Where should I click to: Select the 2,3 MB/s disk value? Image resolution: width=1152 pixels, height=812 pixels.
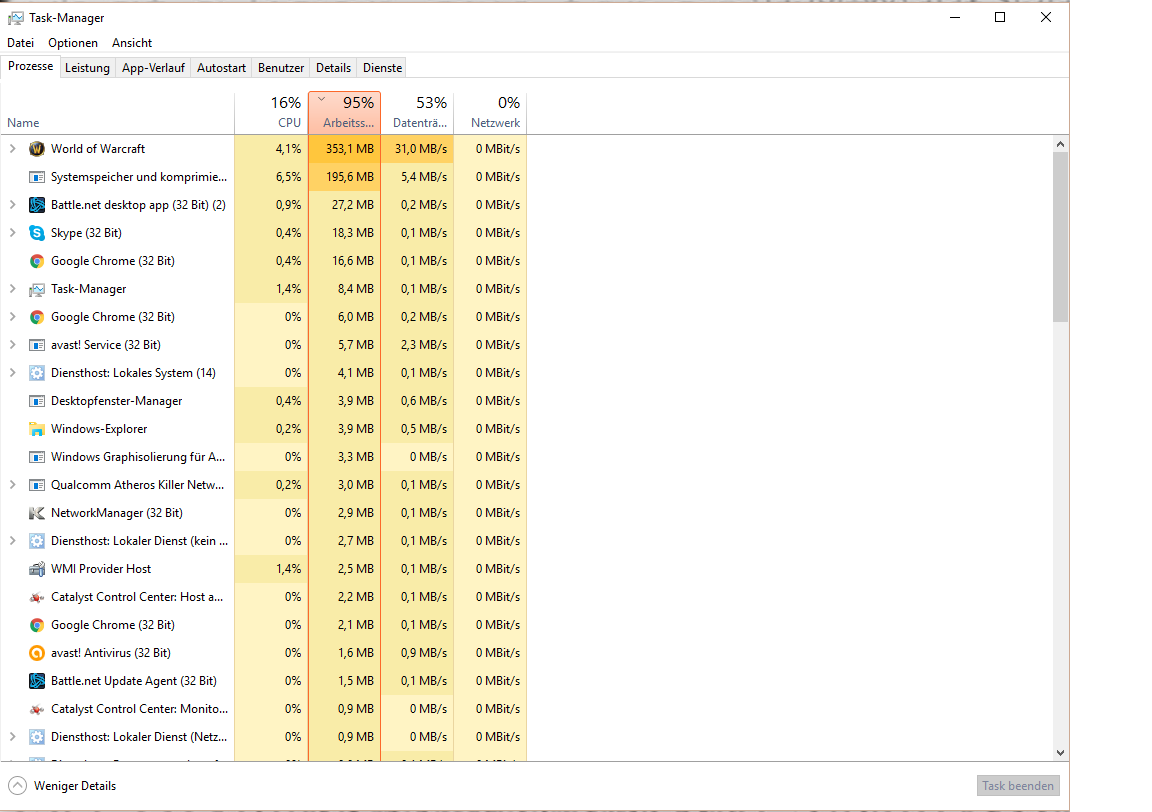coord(417,345)
